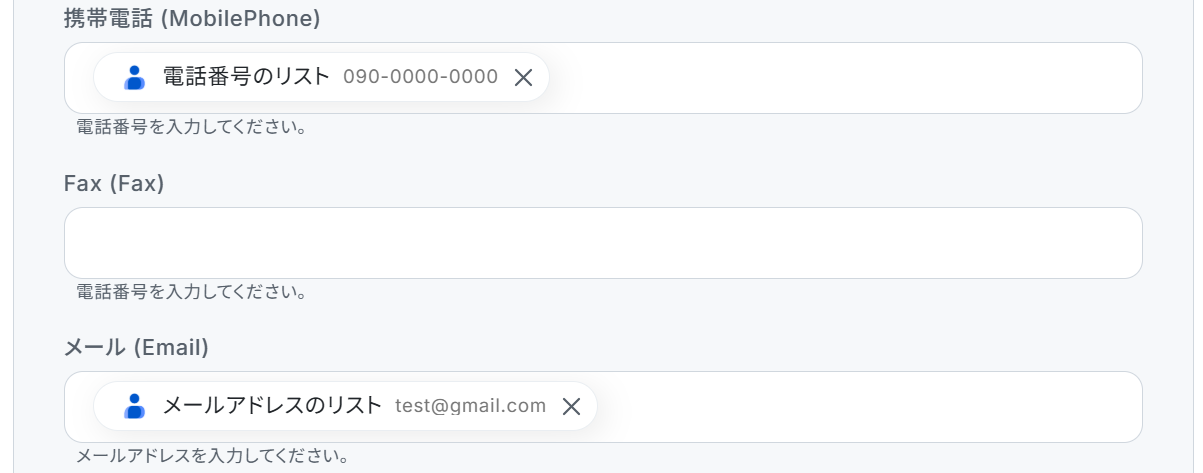Click the メール (Email) field label
The width and height of the screenshot is (1203, 473).
(x=136, y=348)
